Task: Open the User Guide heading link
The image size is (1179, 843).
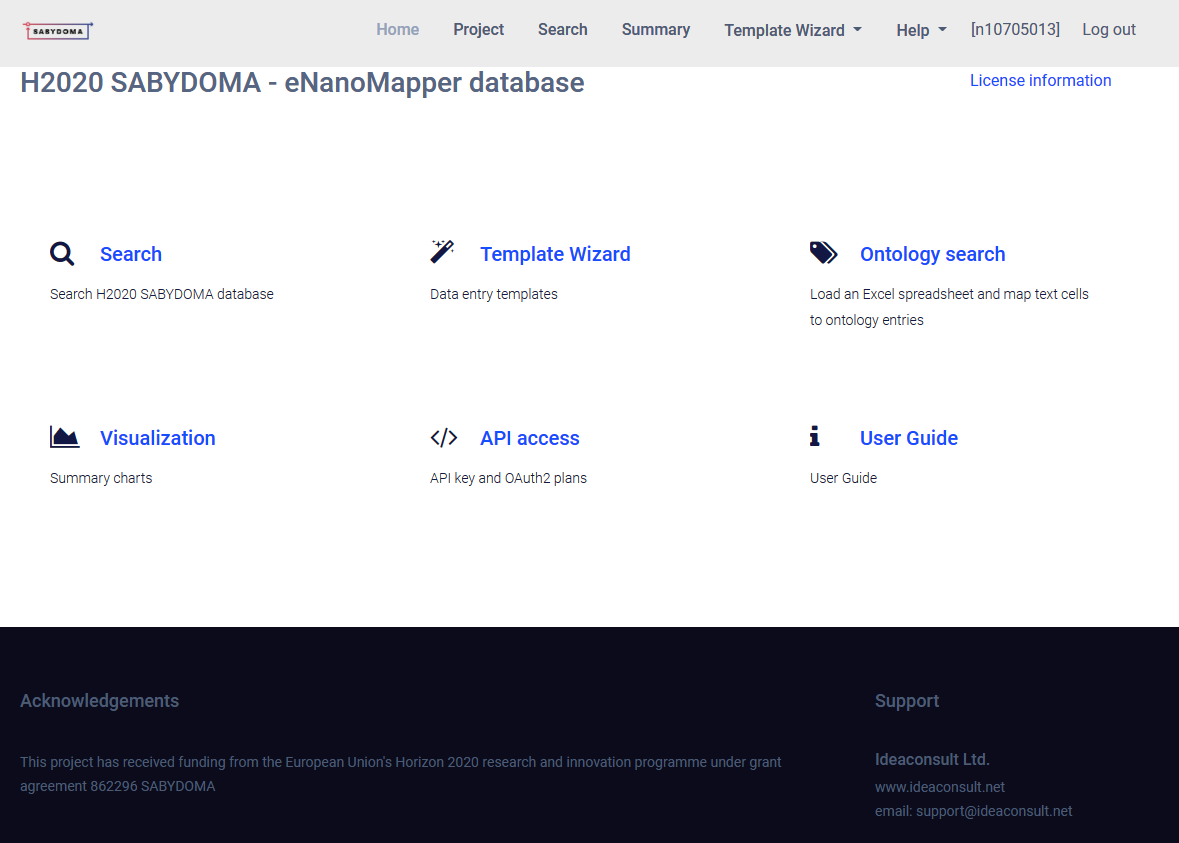Action: (x=908, y=438)
